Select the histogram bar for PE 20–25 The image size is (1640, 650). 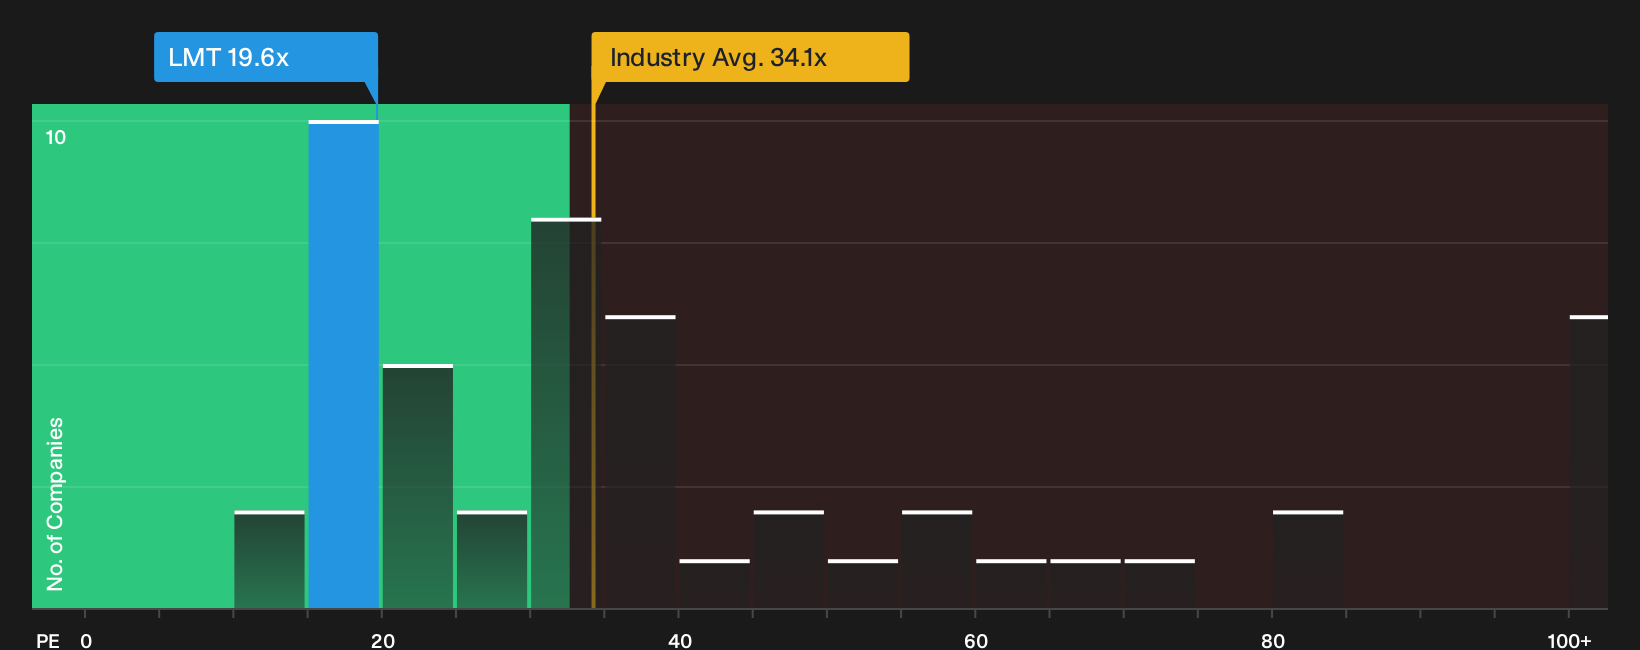click(x=418, y=486)
